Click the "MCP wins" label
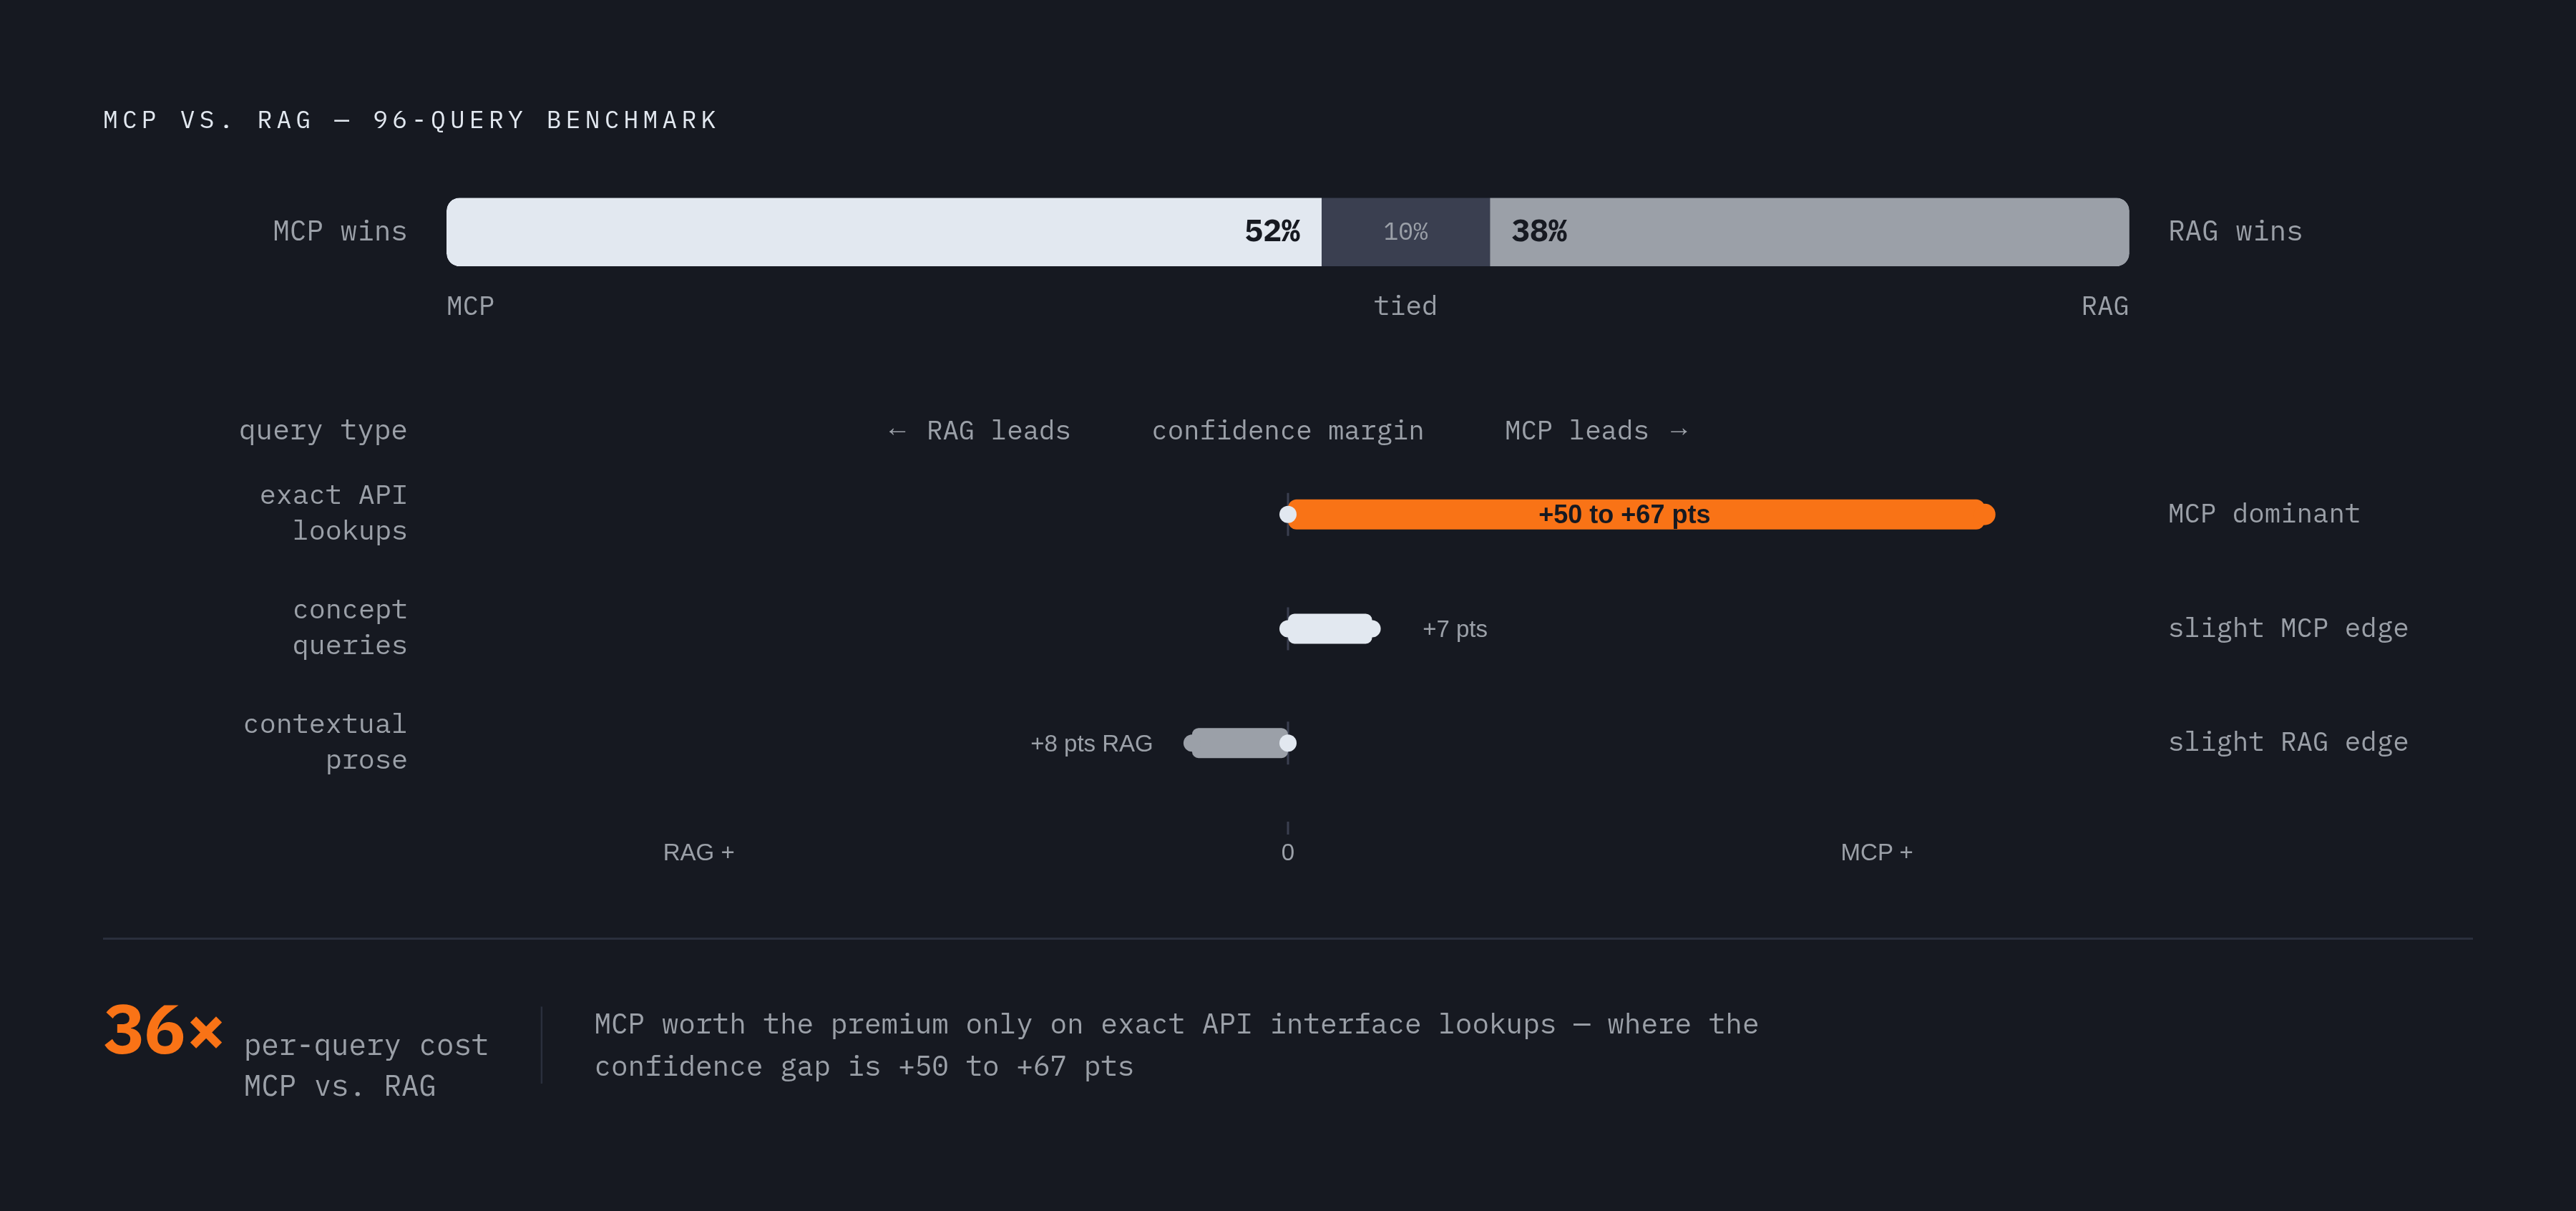 [x=340, y=232]
